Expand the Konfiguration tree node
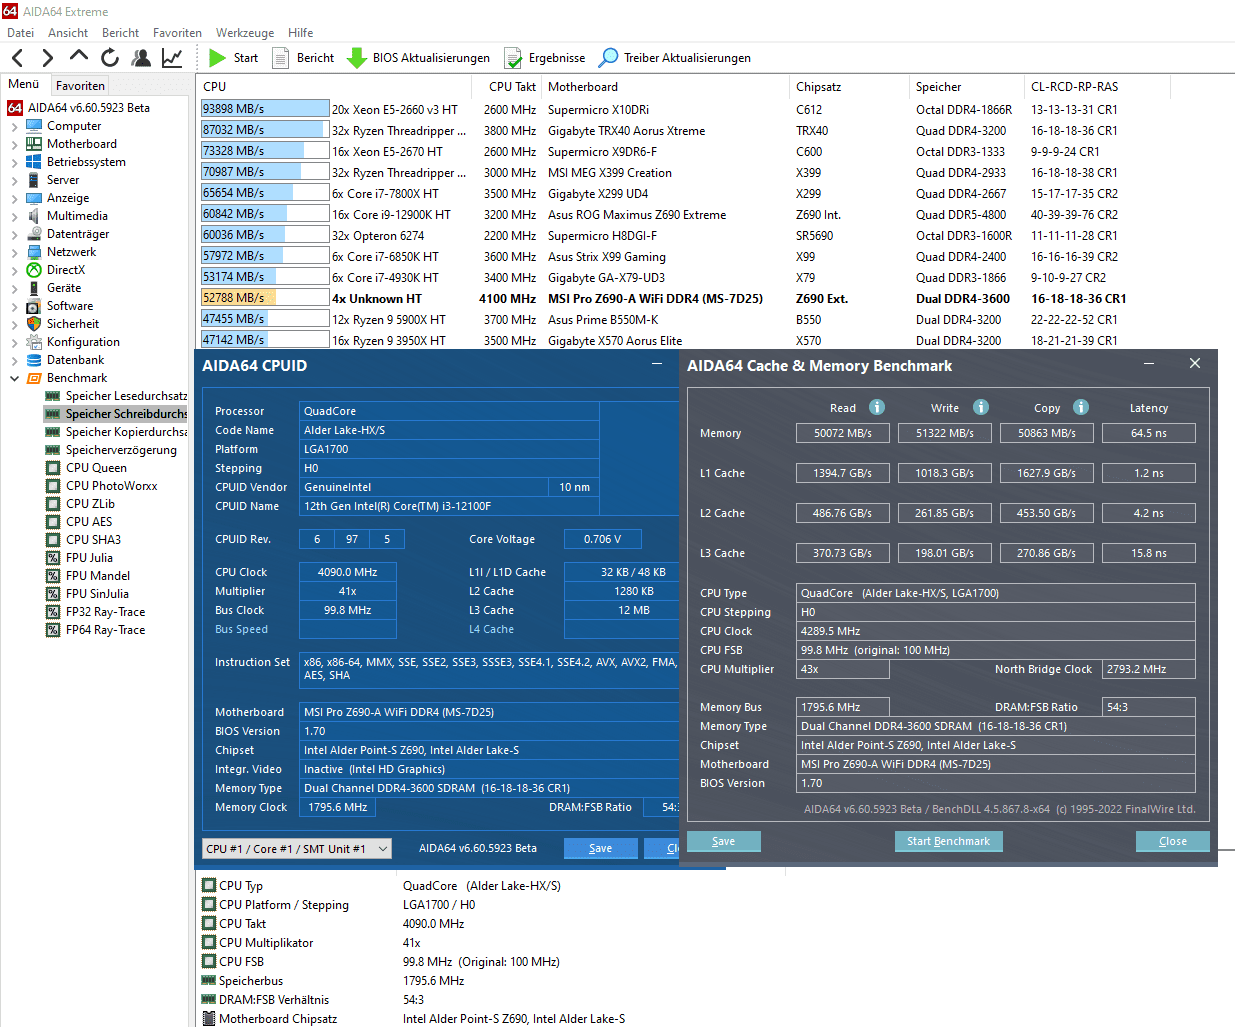This screenshot has width=1235, height=1027. click(x=14, y=343)
